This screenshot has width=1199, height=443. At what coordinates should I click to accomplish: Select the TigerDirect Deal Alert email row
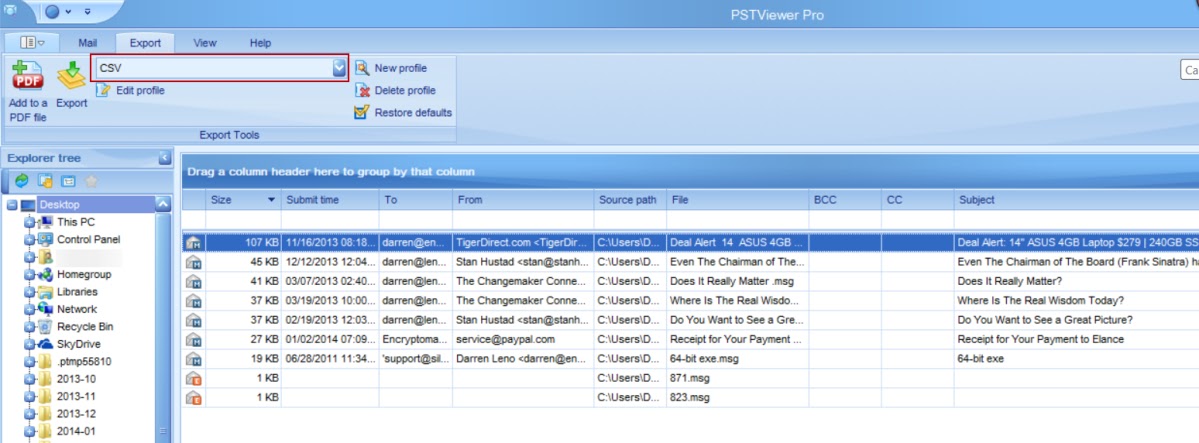tap(690, 243)
